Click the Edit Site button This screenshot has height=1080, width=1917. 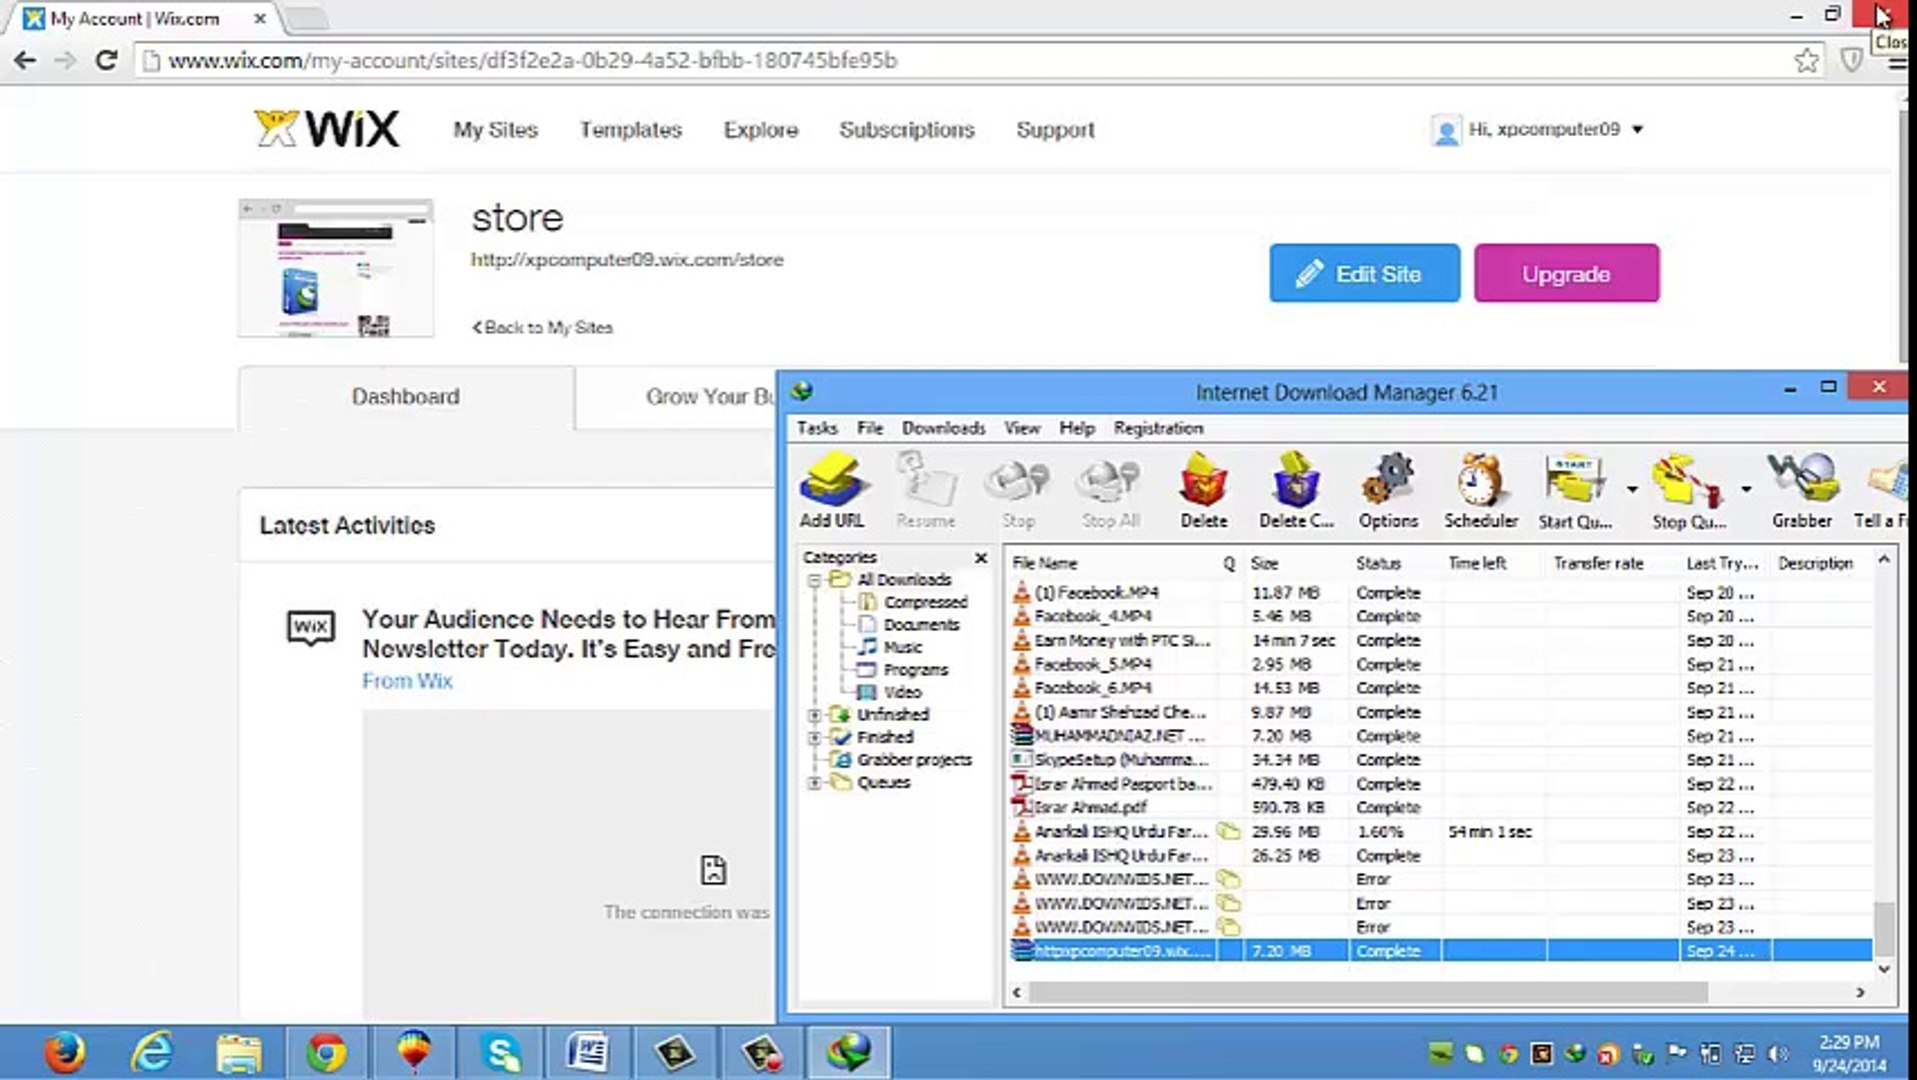(1363, 273)
